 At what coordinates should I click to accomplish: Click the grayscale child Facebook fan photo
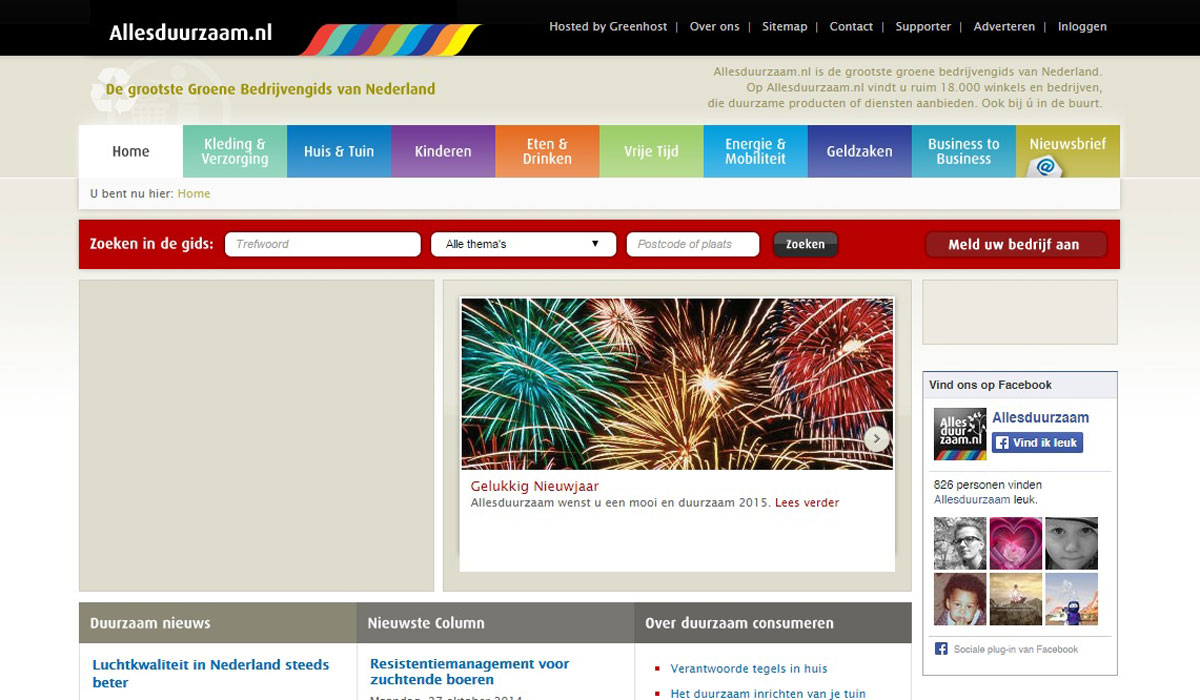click(x=1071, y=543)
